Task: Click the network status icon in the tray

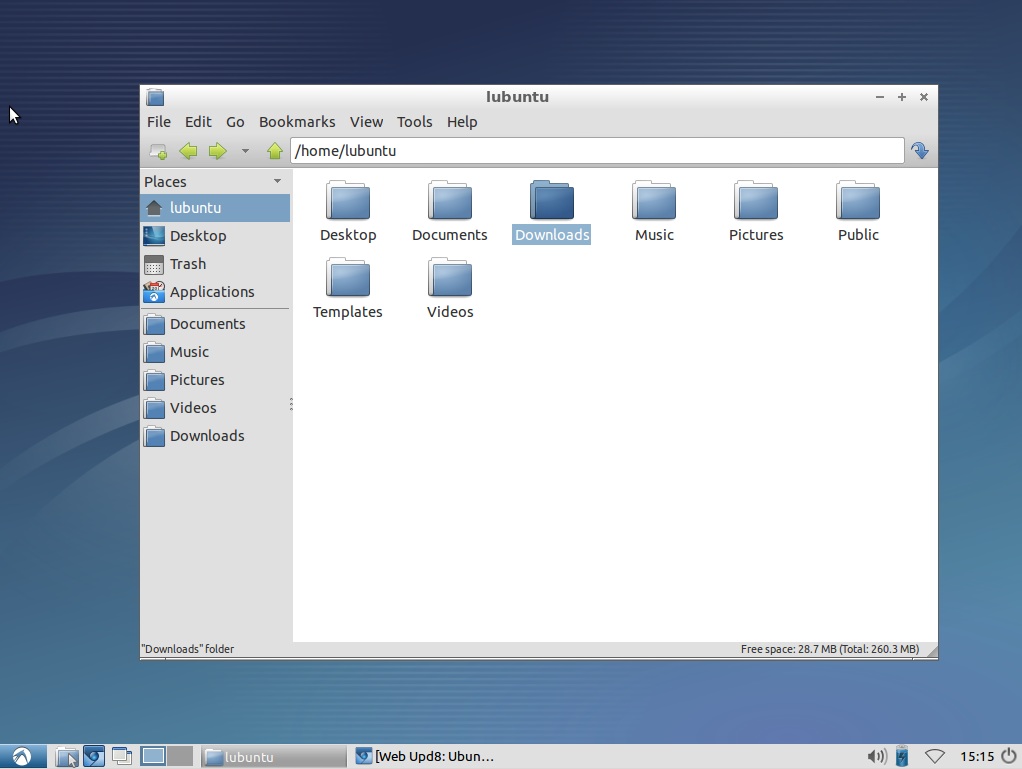Action: point(935,756)
